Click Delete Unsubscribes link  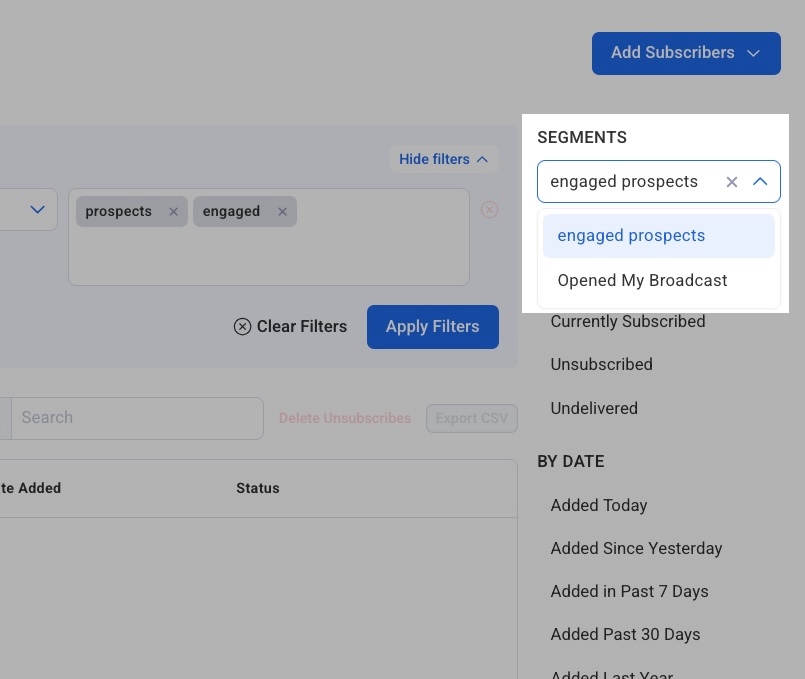(x=344, y=418)
